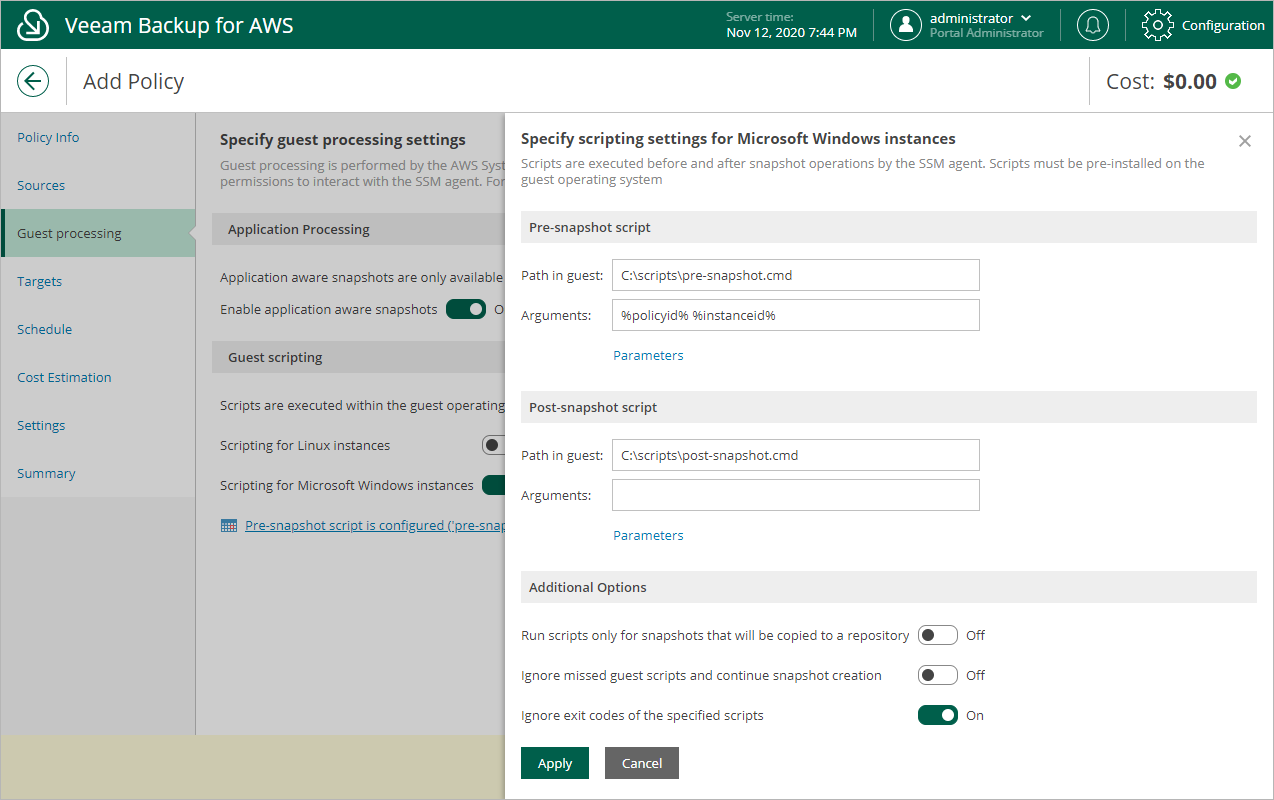The width and height of the screenshot is (1274, 800).
Task: Click the Pre-snapshot script section header
Action: click(889, 227)
